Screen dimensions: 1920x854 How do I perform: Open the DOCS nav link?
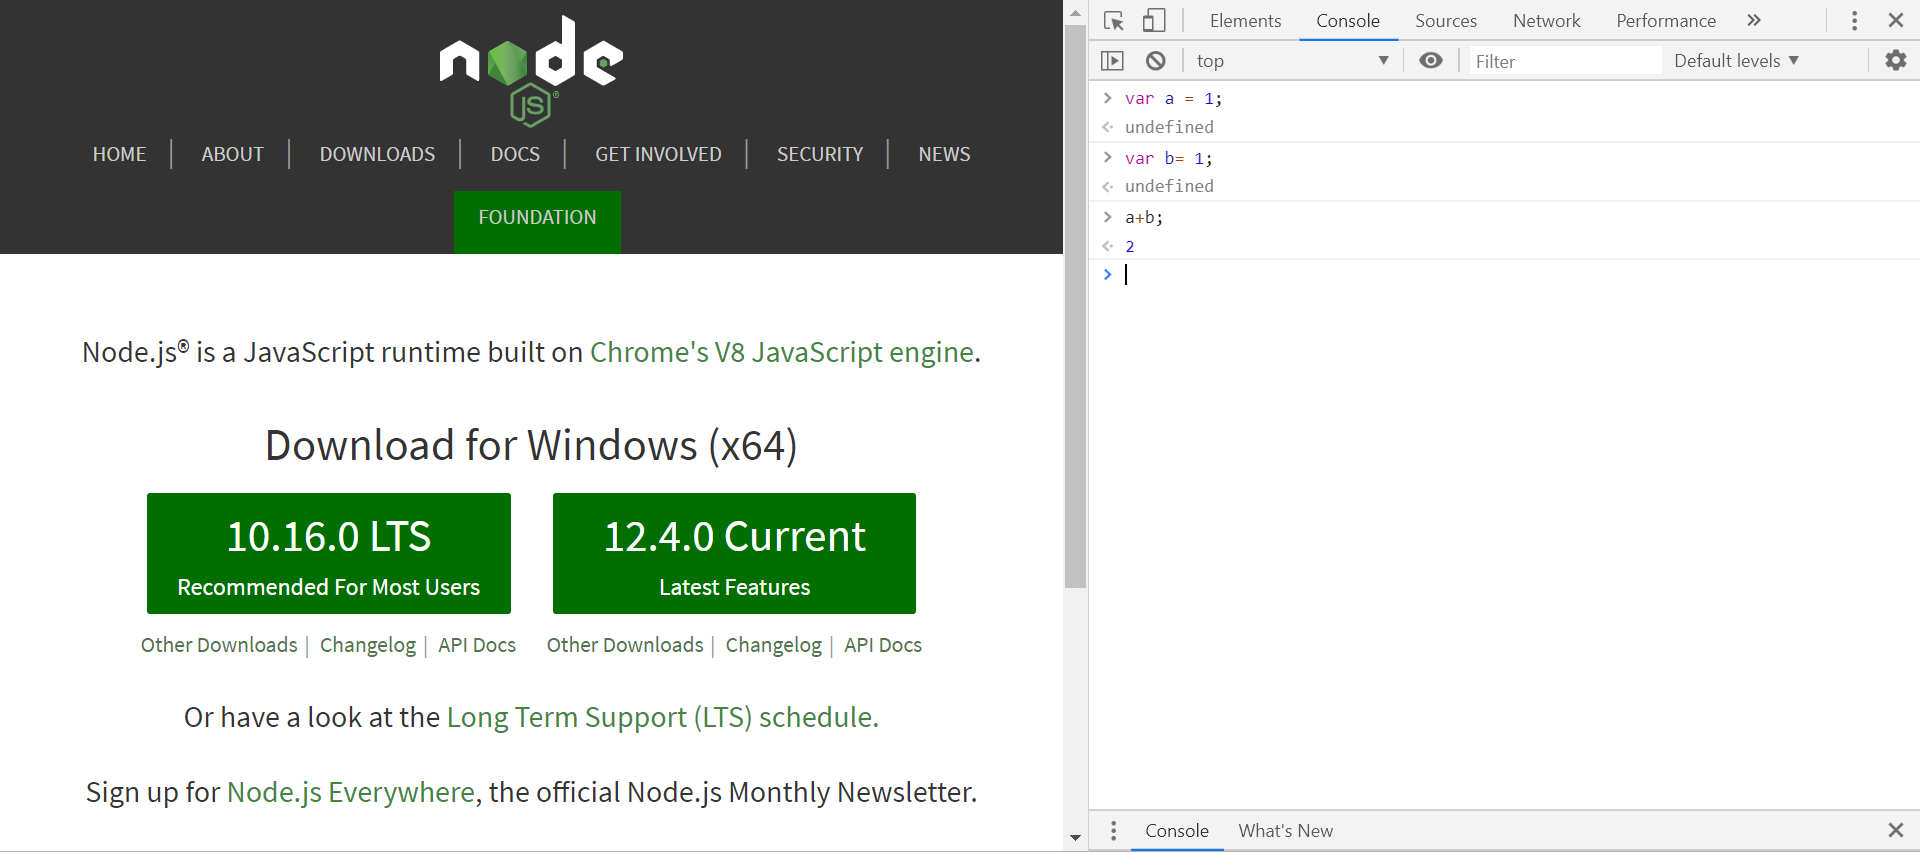[515, 154]
